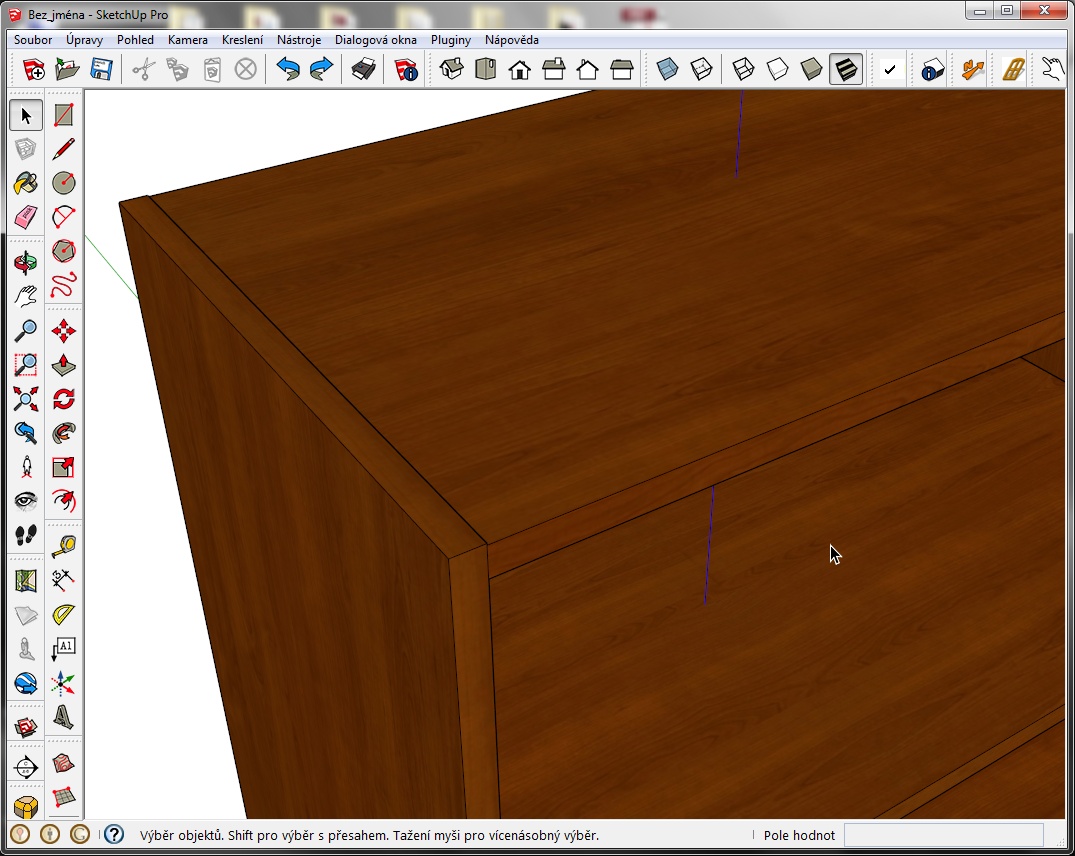
Task: Enable wireframe face style
Action: [742, 69]
